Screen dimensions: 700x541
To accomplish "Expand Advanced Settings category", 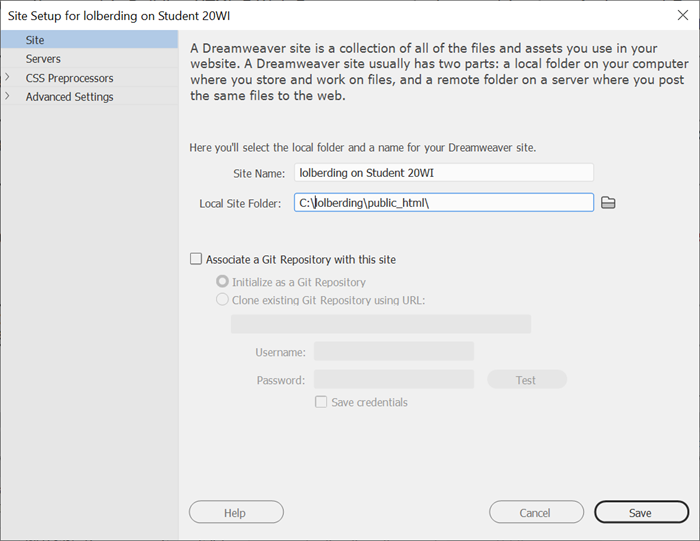I will (7, 96).
